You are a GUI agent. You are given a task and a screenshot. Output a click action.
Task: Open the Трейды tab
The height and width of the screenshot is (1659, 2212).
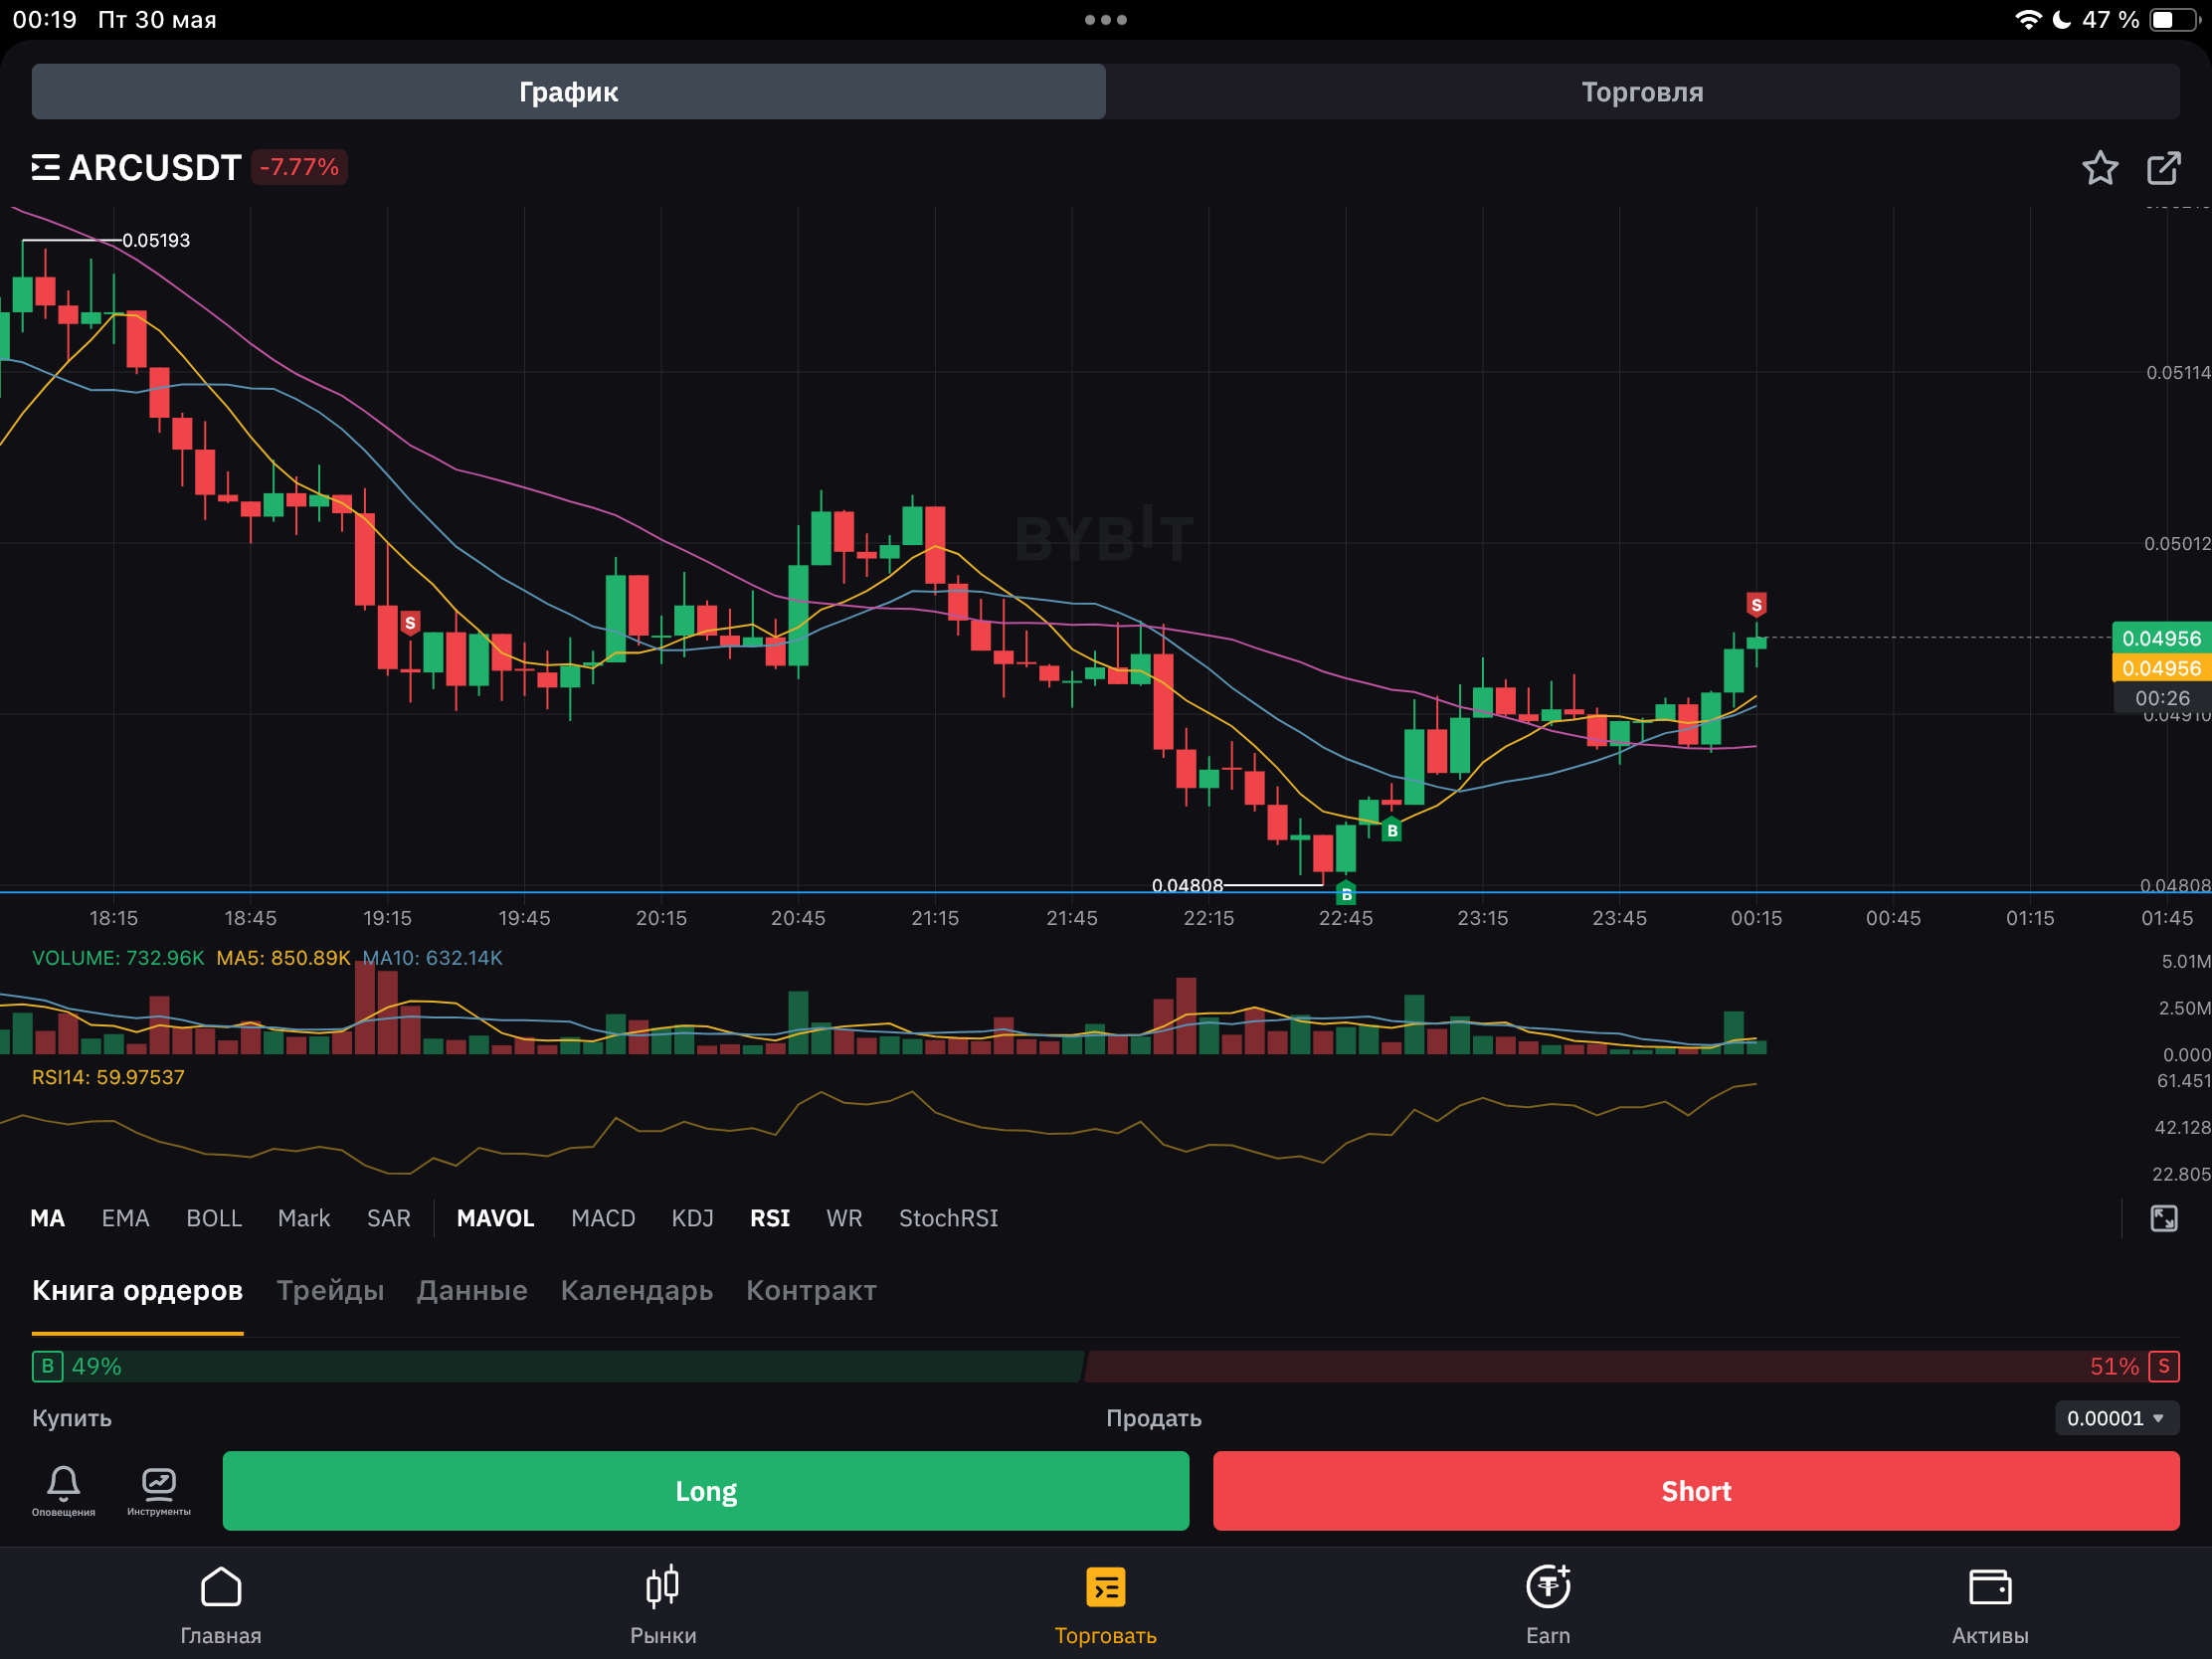pos(329,1290)
